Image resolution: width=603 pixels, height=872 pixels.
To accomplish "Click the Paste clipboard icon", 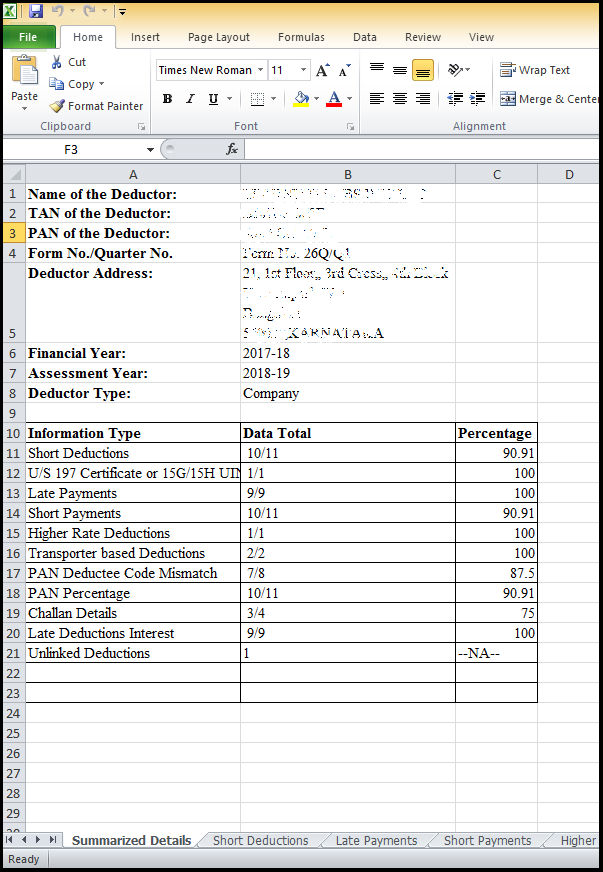I will pos(24,71).
